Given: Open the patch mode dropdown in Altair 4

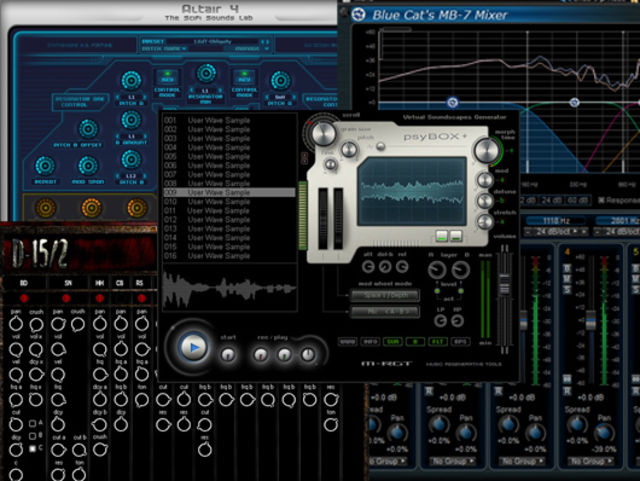Looking at the screenshot, I should click(164, 49).
